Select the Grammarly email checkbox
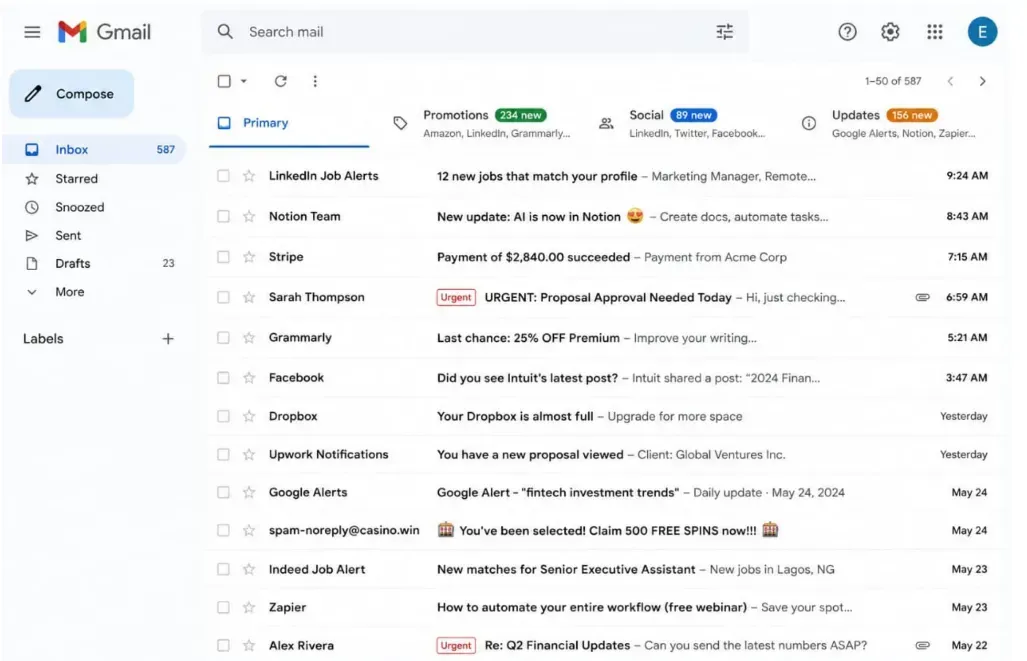Viewport: 1027px width, 661px height. point(223,337)
